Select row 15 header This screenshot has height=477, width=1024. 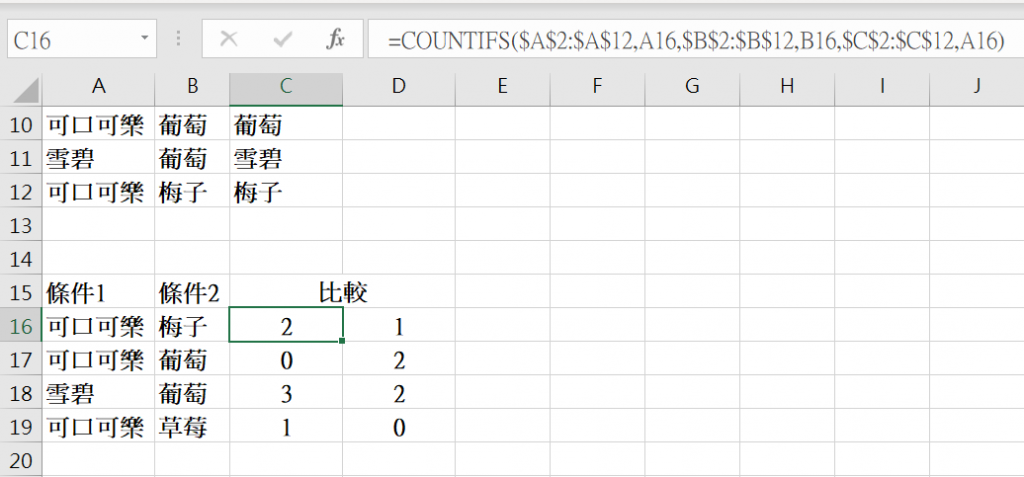pyautogui.click(x=22, y=292)
